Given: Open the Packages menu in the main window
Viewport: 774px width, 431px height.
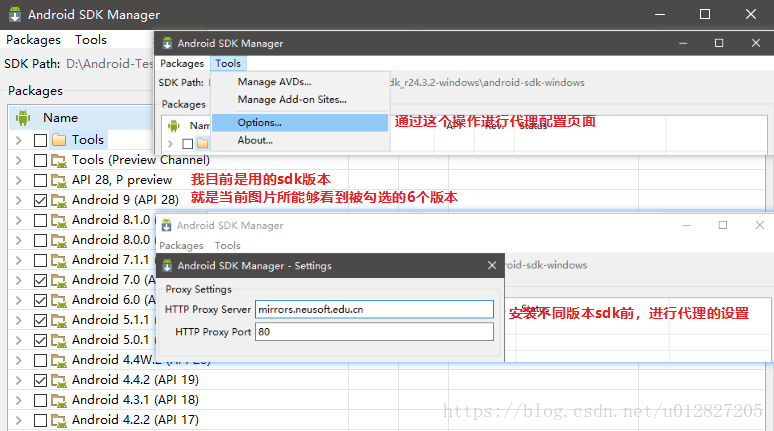Looking at the screenshot, I should pyautogui.click(x=33, y=39).
